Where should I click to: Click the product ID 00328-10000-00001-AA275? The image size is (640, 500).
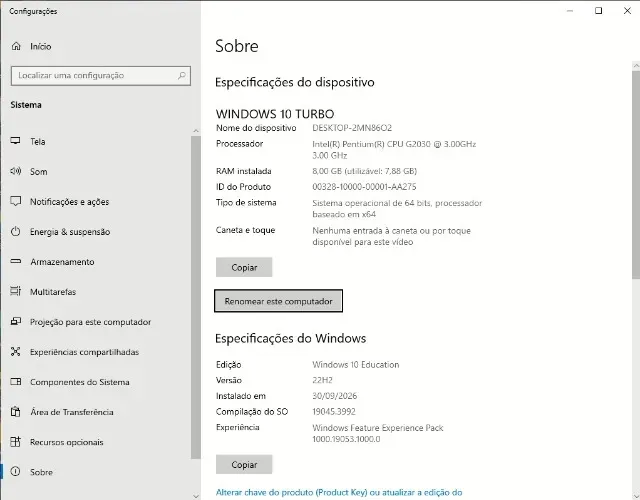click(364, 187)
